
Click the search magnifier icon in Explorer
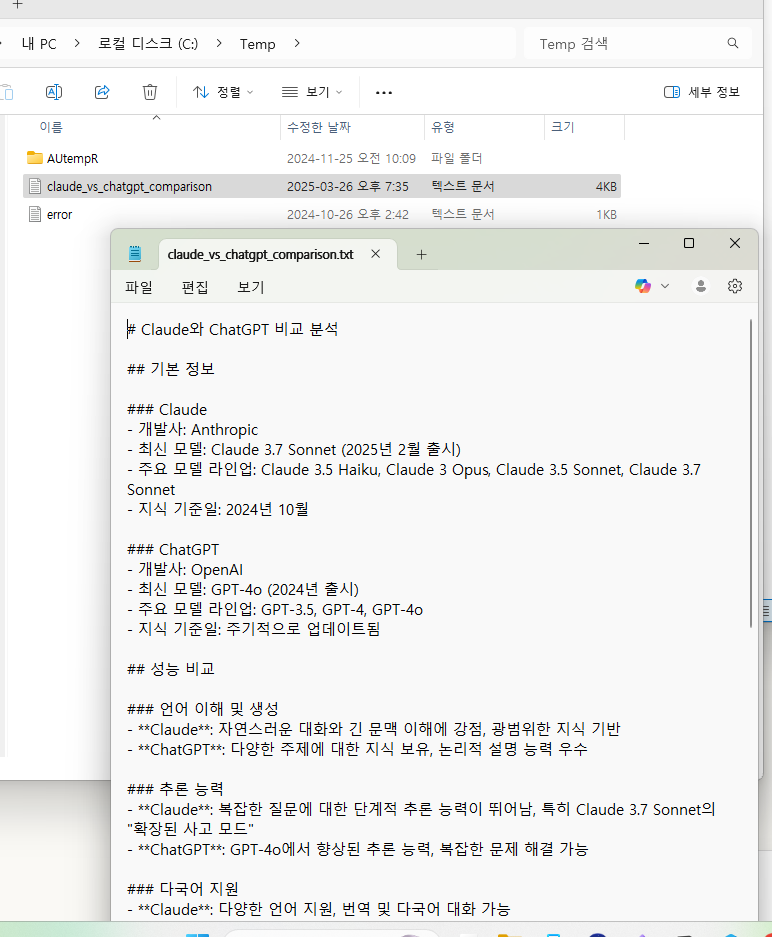coord(733,43)
